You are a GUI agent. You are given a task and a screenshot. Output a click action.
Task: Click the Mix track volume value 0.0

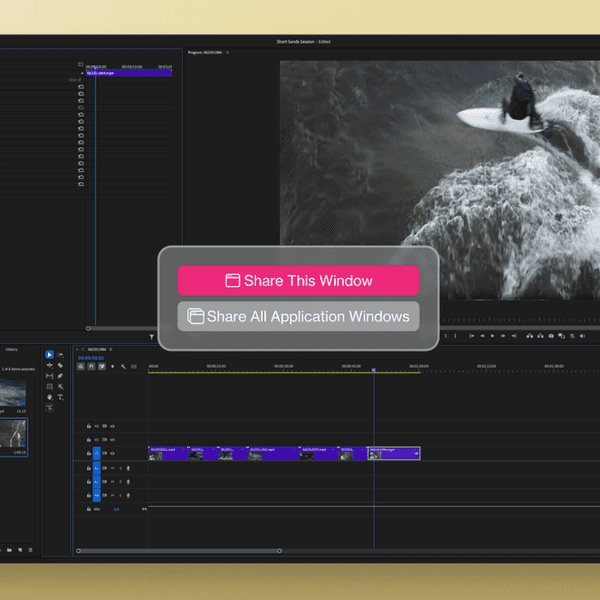116,509
